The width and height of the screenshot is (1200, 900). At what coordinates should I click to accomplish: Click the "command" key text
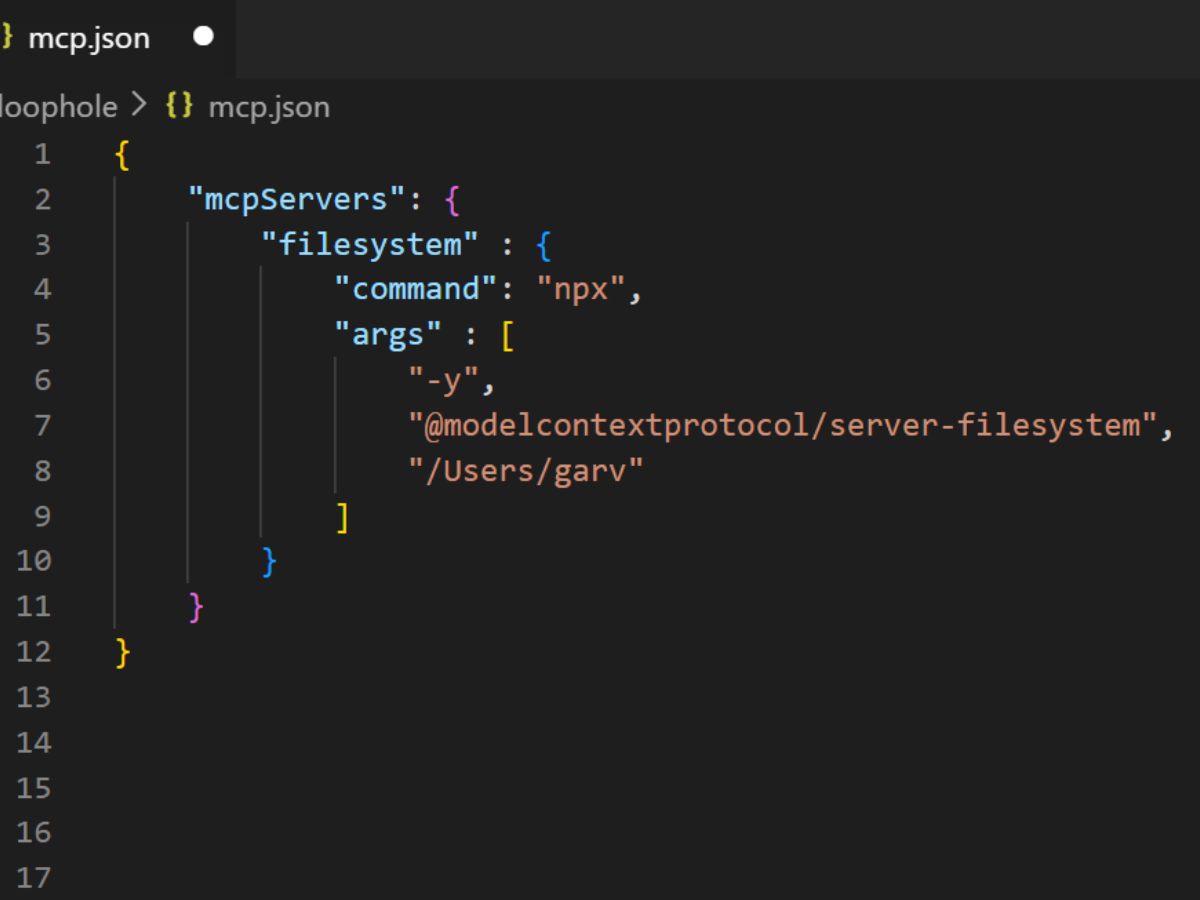coord(416,289)
